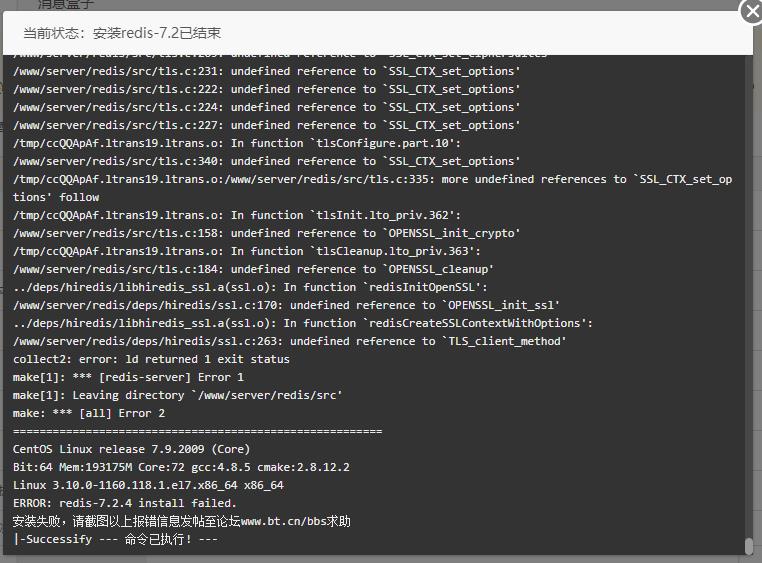This screenshot has height=563, width=762.
Task: Click the 'CentOS Linux release 7.9.2009' line
Action: click(x=131, y=449)
